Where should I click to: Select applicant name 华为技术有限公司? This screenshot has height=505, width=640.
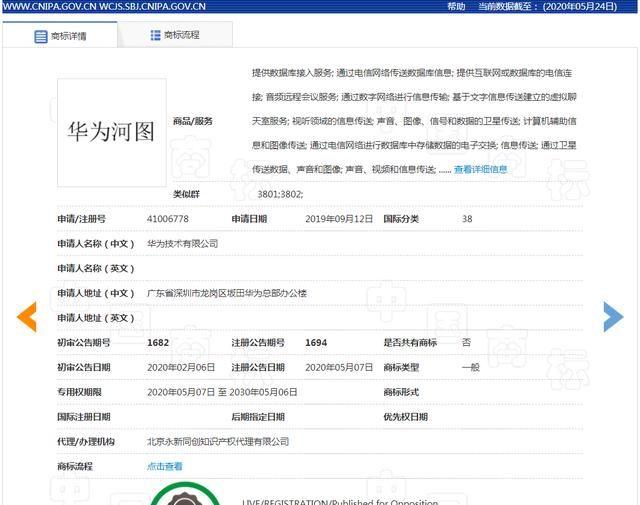(182, 244)
